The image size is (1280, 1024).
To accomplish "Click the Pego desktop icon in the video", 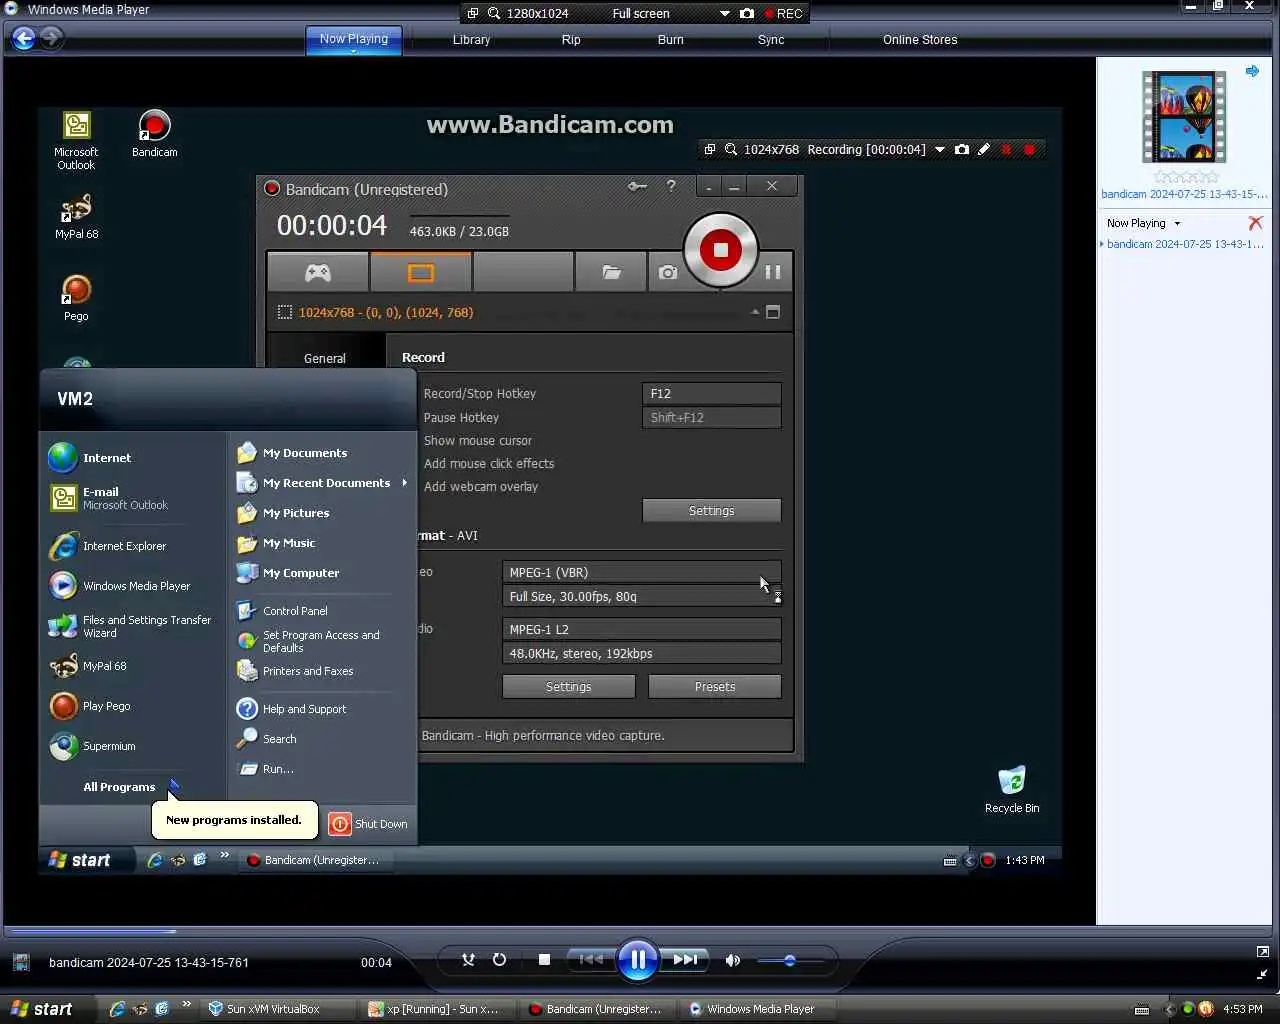I will pos(76,298).
